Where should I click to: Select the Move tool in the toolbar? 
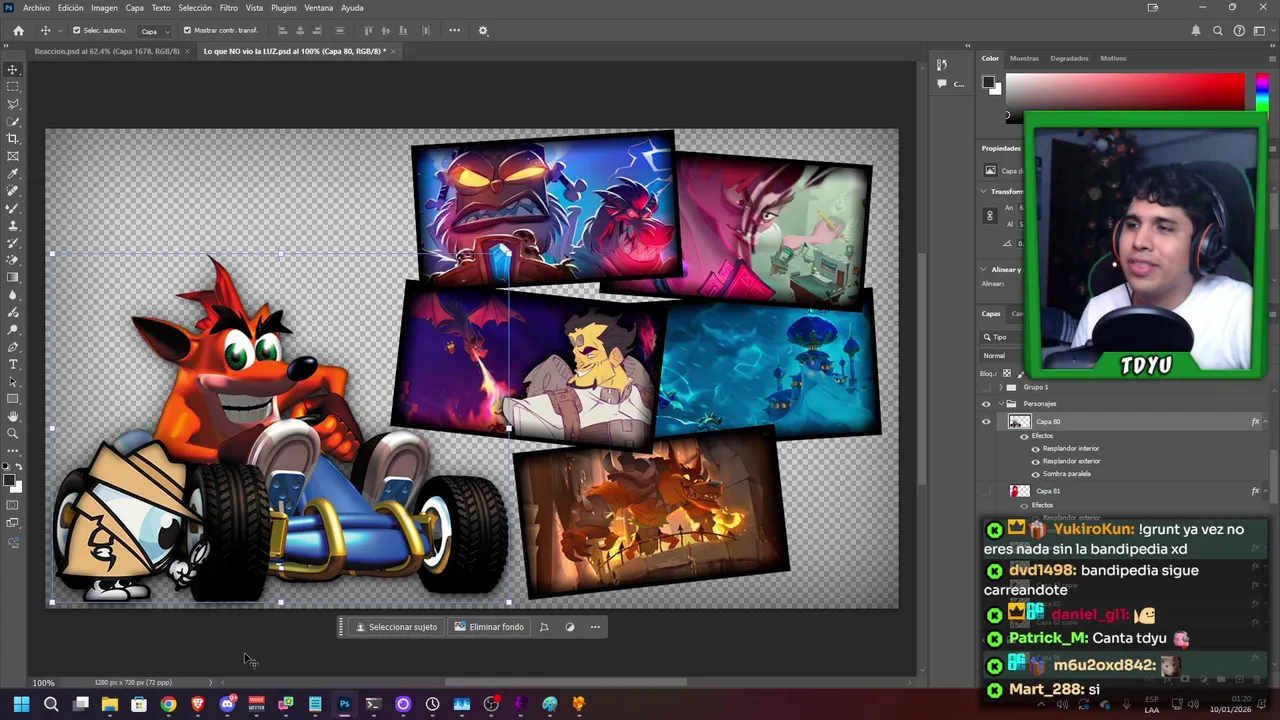click(13, 69)
